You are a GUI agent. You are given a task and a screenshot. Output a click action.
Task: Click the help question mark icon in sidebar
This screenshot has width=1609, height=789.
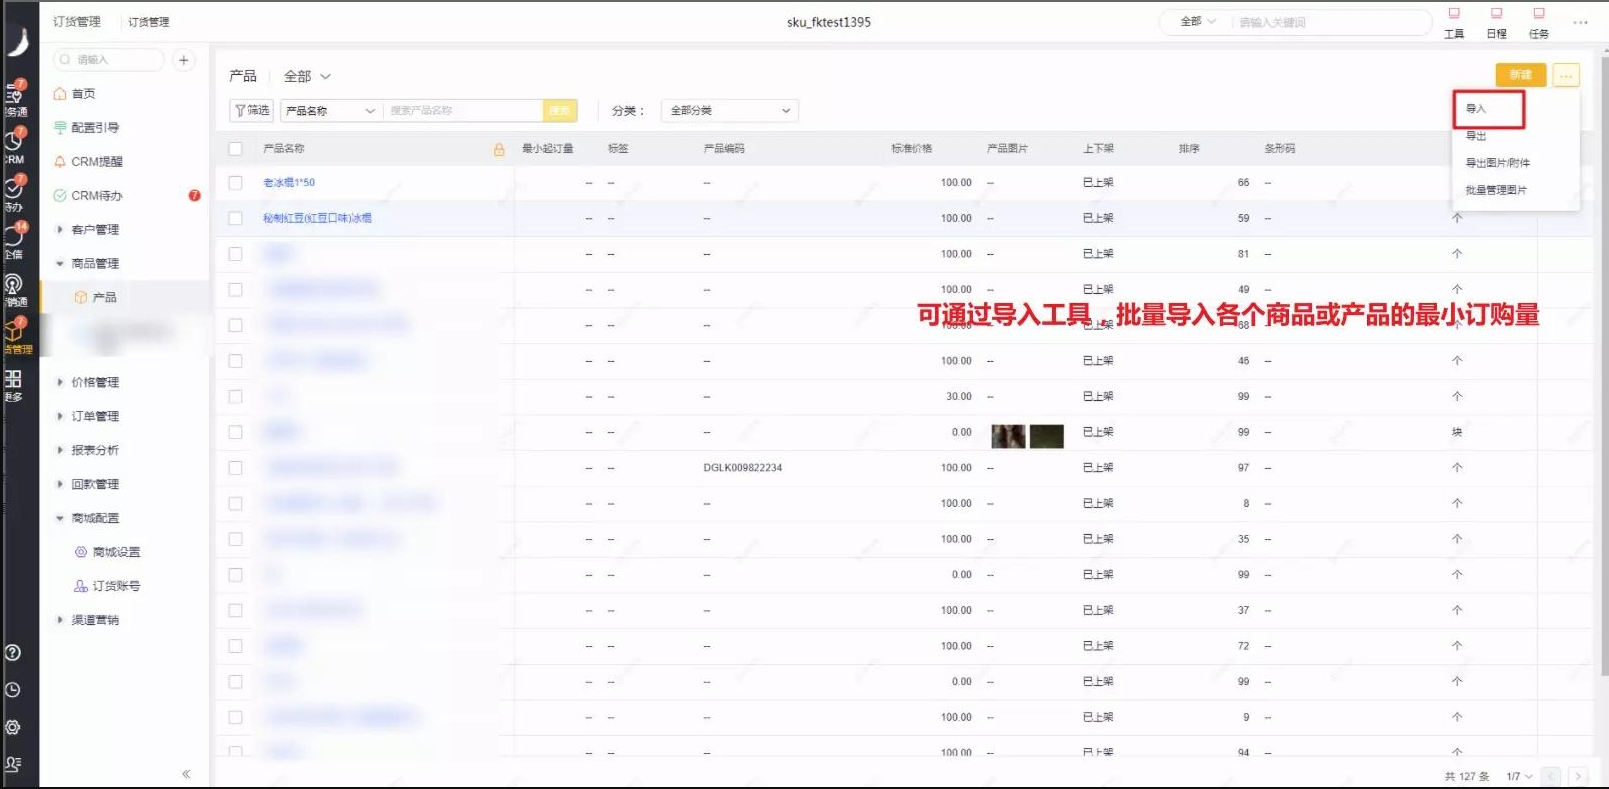[x=13, y=653]
